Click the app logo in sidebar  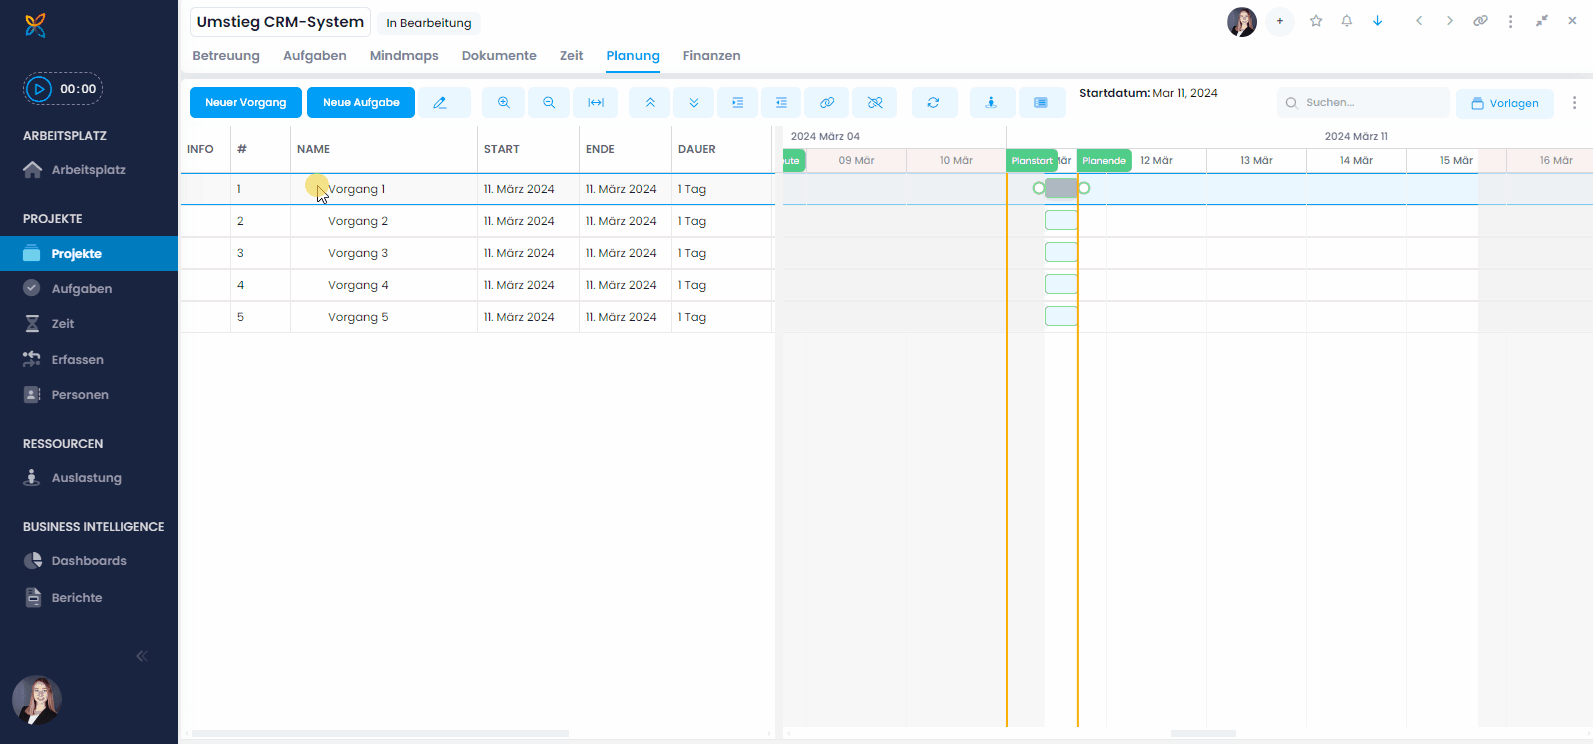pos(35,25)
